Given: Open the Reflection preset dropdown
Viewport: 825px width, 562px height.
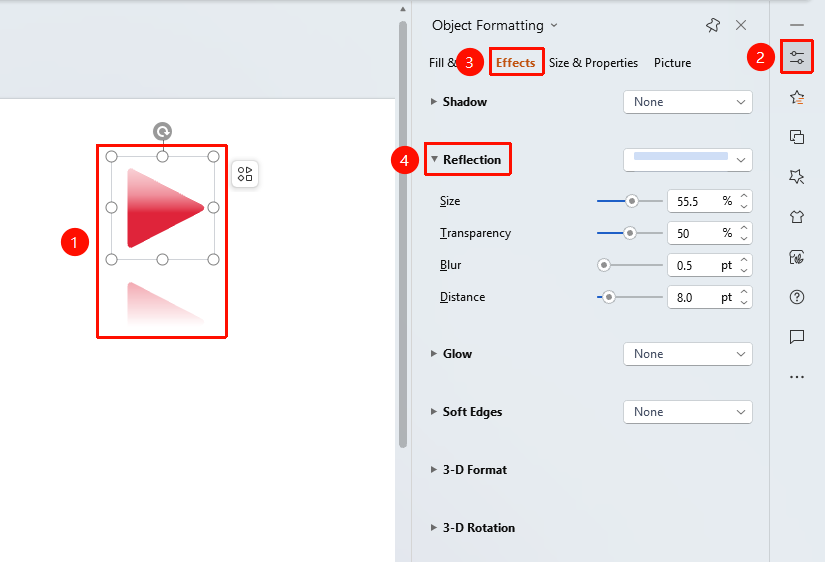Looking at the screenshot, I should click(x=688, y=160).
